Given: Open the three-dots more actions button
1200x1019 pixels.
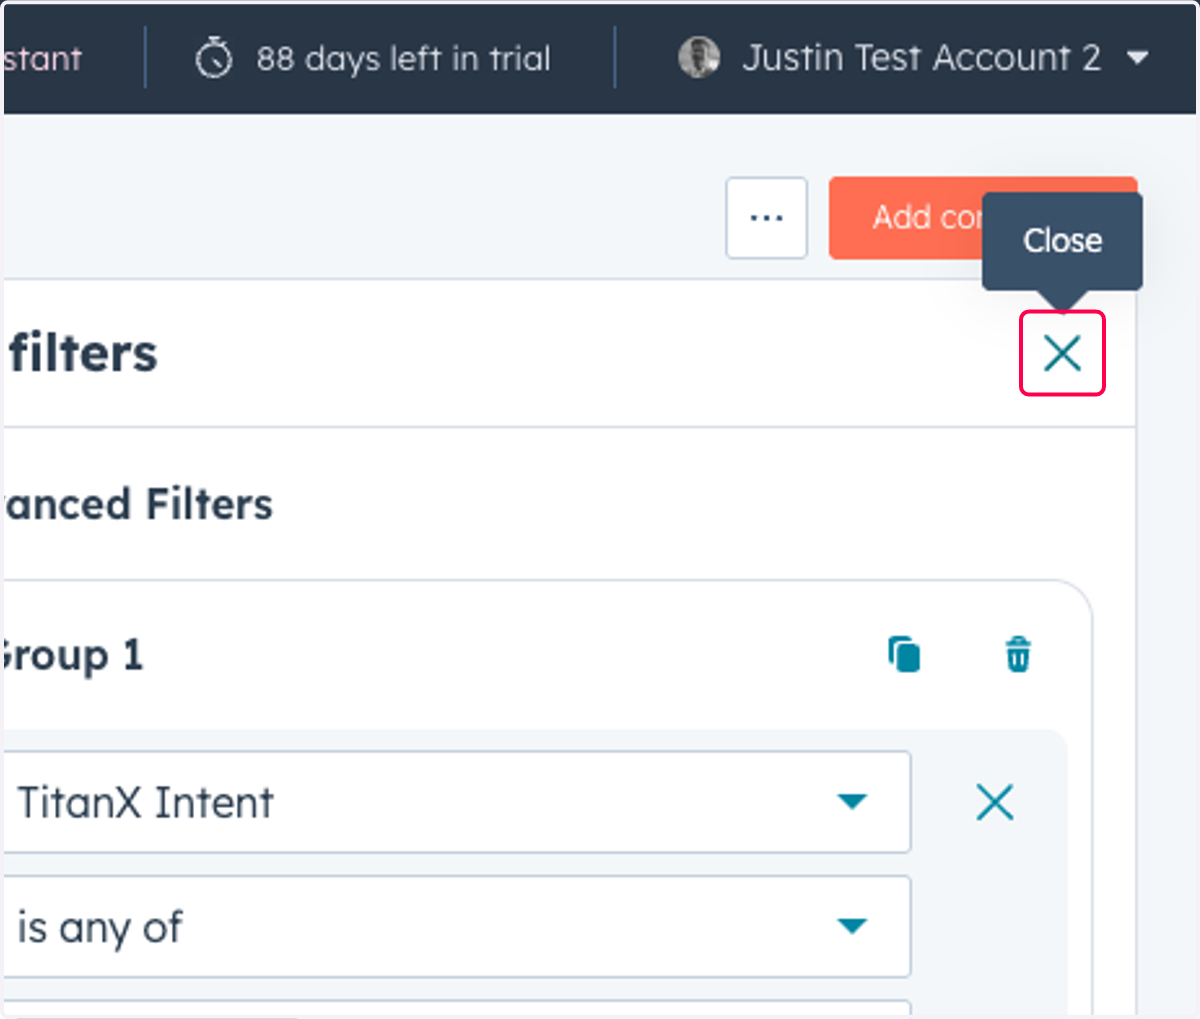Looking at the screenshot, I should coord(766,218).
